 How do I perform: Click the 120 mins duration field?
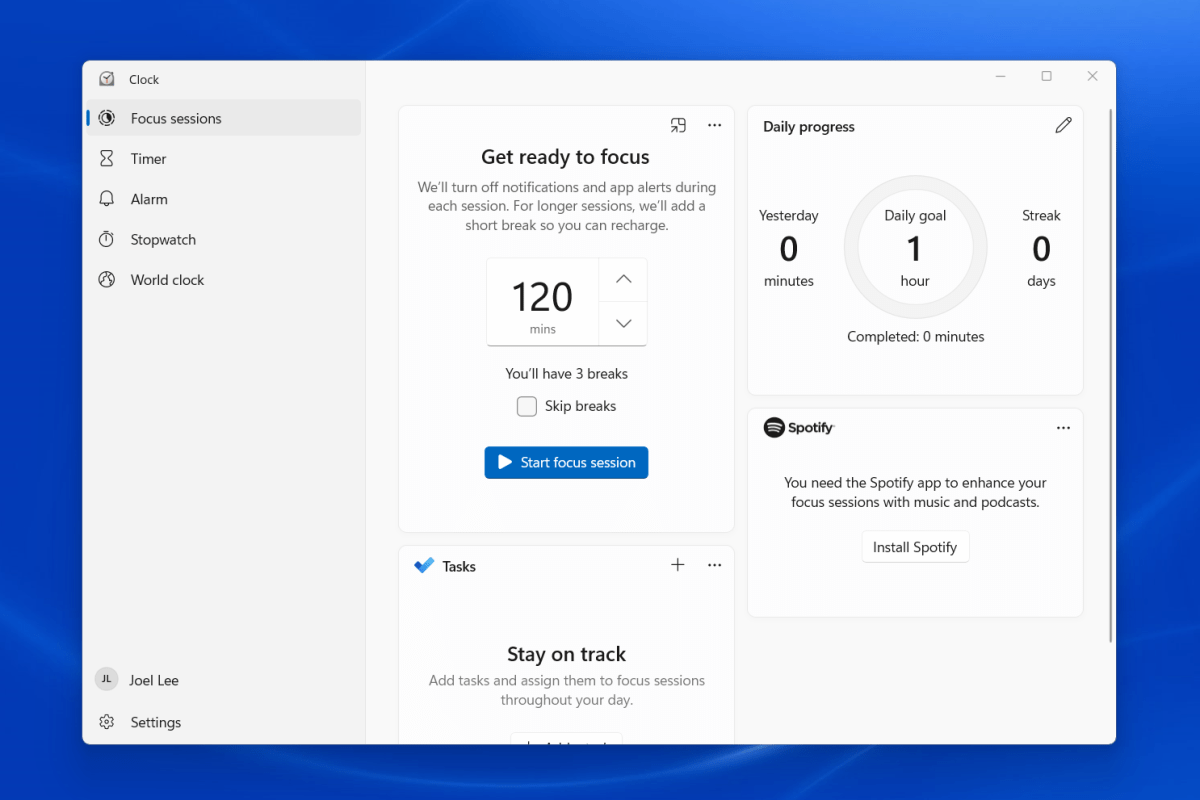point(543,302)
